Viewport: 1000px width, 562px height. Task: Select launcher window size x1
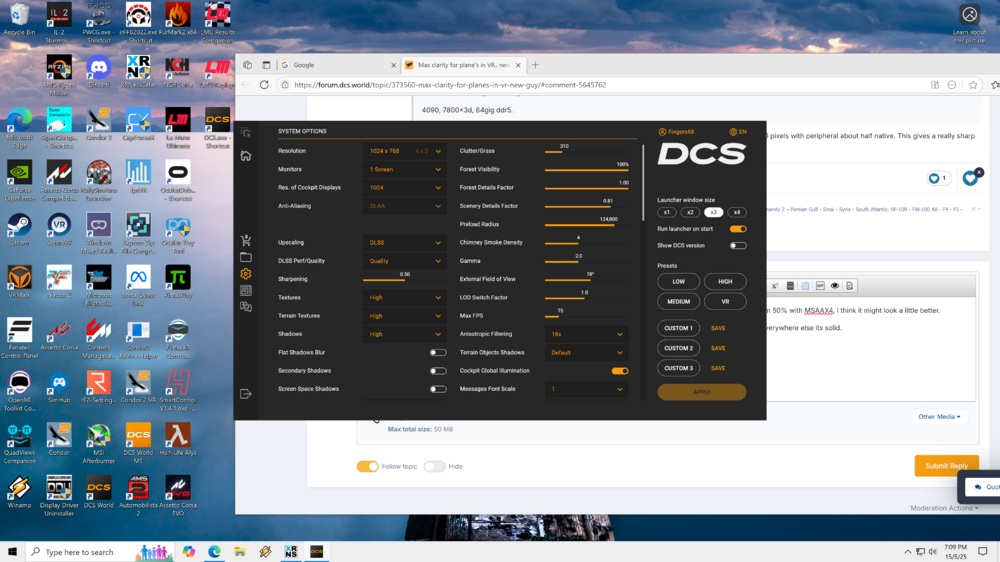[x=666, y=212]
